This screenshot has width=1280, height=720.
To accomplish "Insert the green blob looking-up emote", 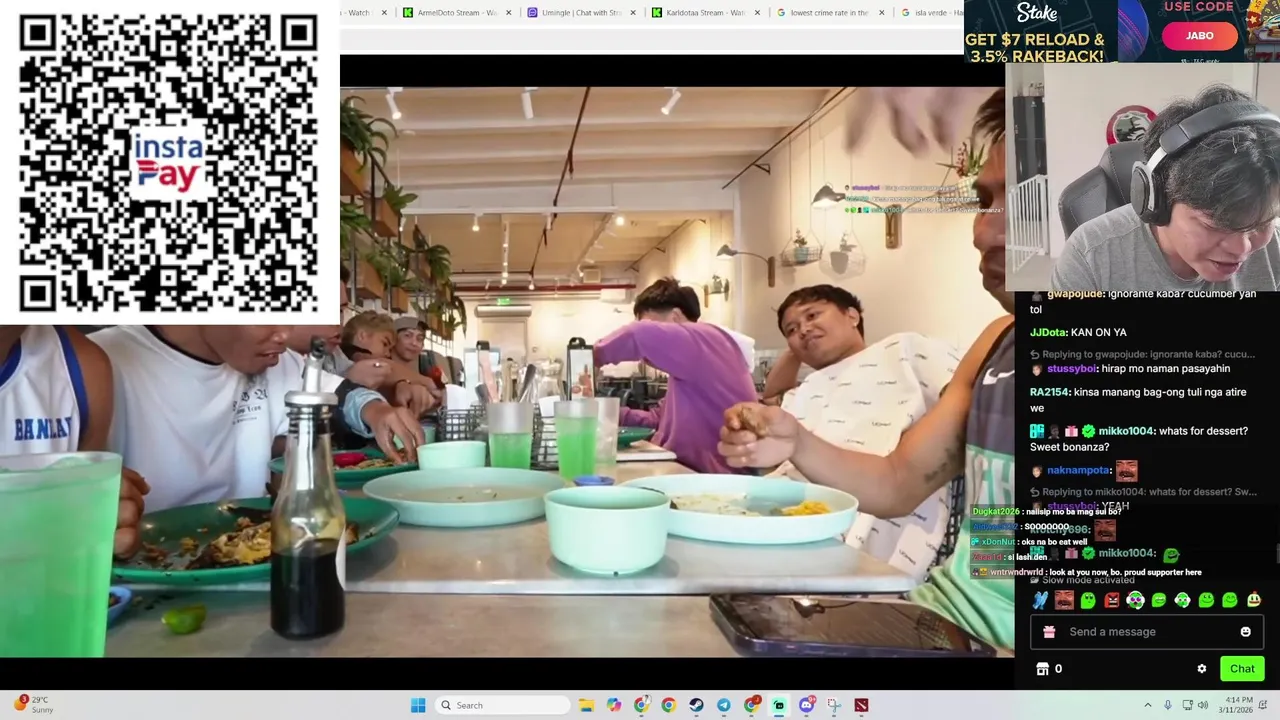I will pyautogui.click(x=1088, y=600).
